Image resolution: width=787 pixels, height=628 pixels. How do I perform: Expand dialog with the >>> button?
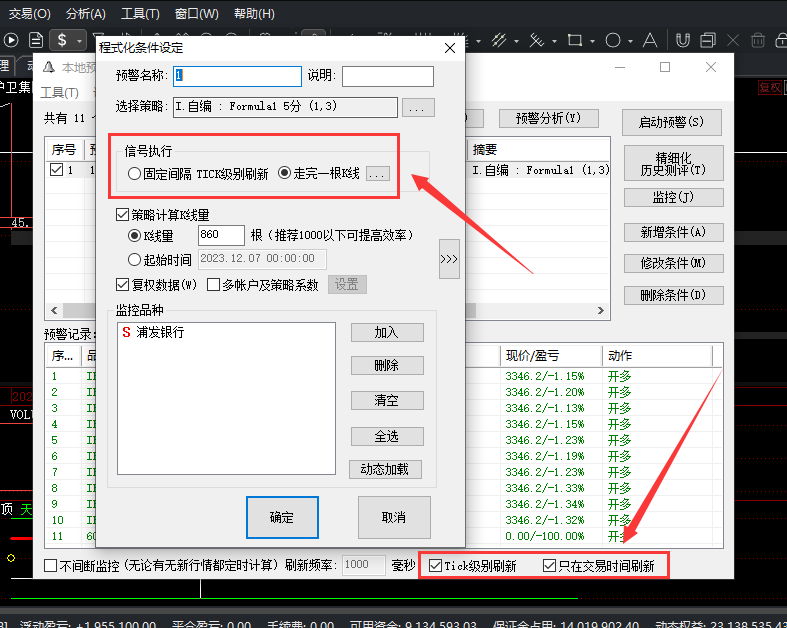(449, 259)
